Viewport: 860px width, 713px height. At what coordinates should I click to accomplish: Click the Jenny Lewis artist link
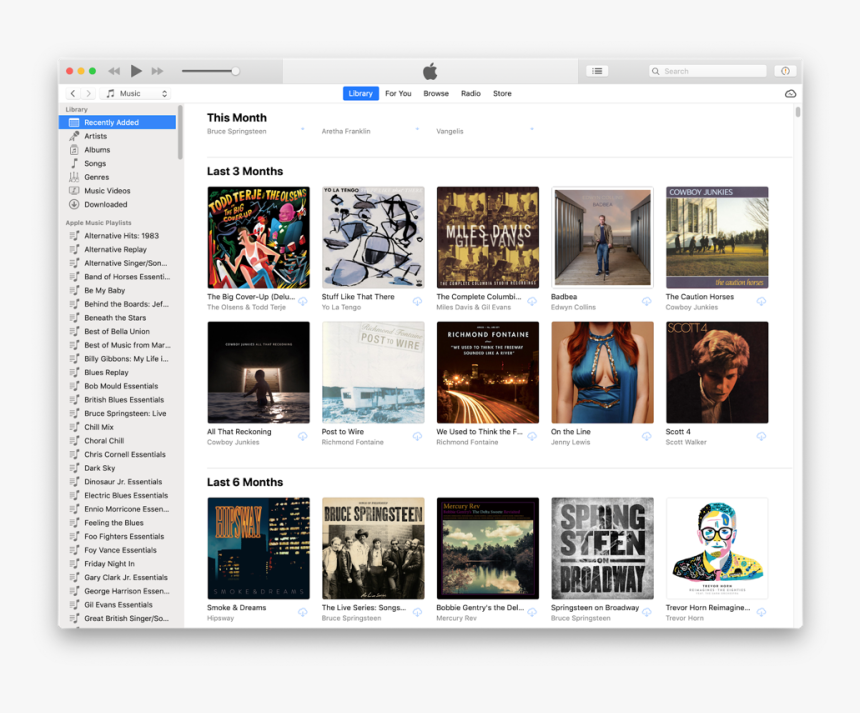570,442
